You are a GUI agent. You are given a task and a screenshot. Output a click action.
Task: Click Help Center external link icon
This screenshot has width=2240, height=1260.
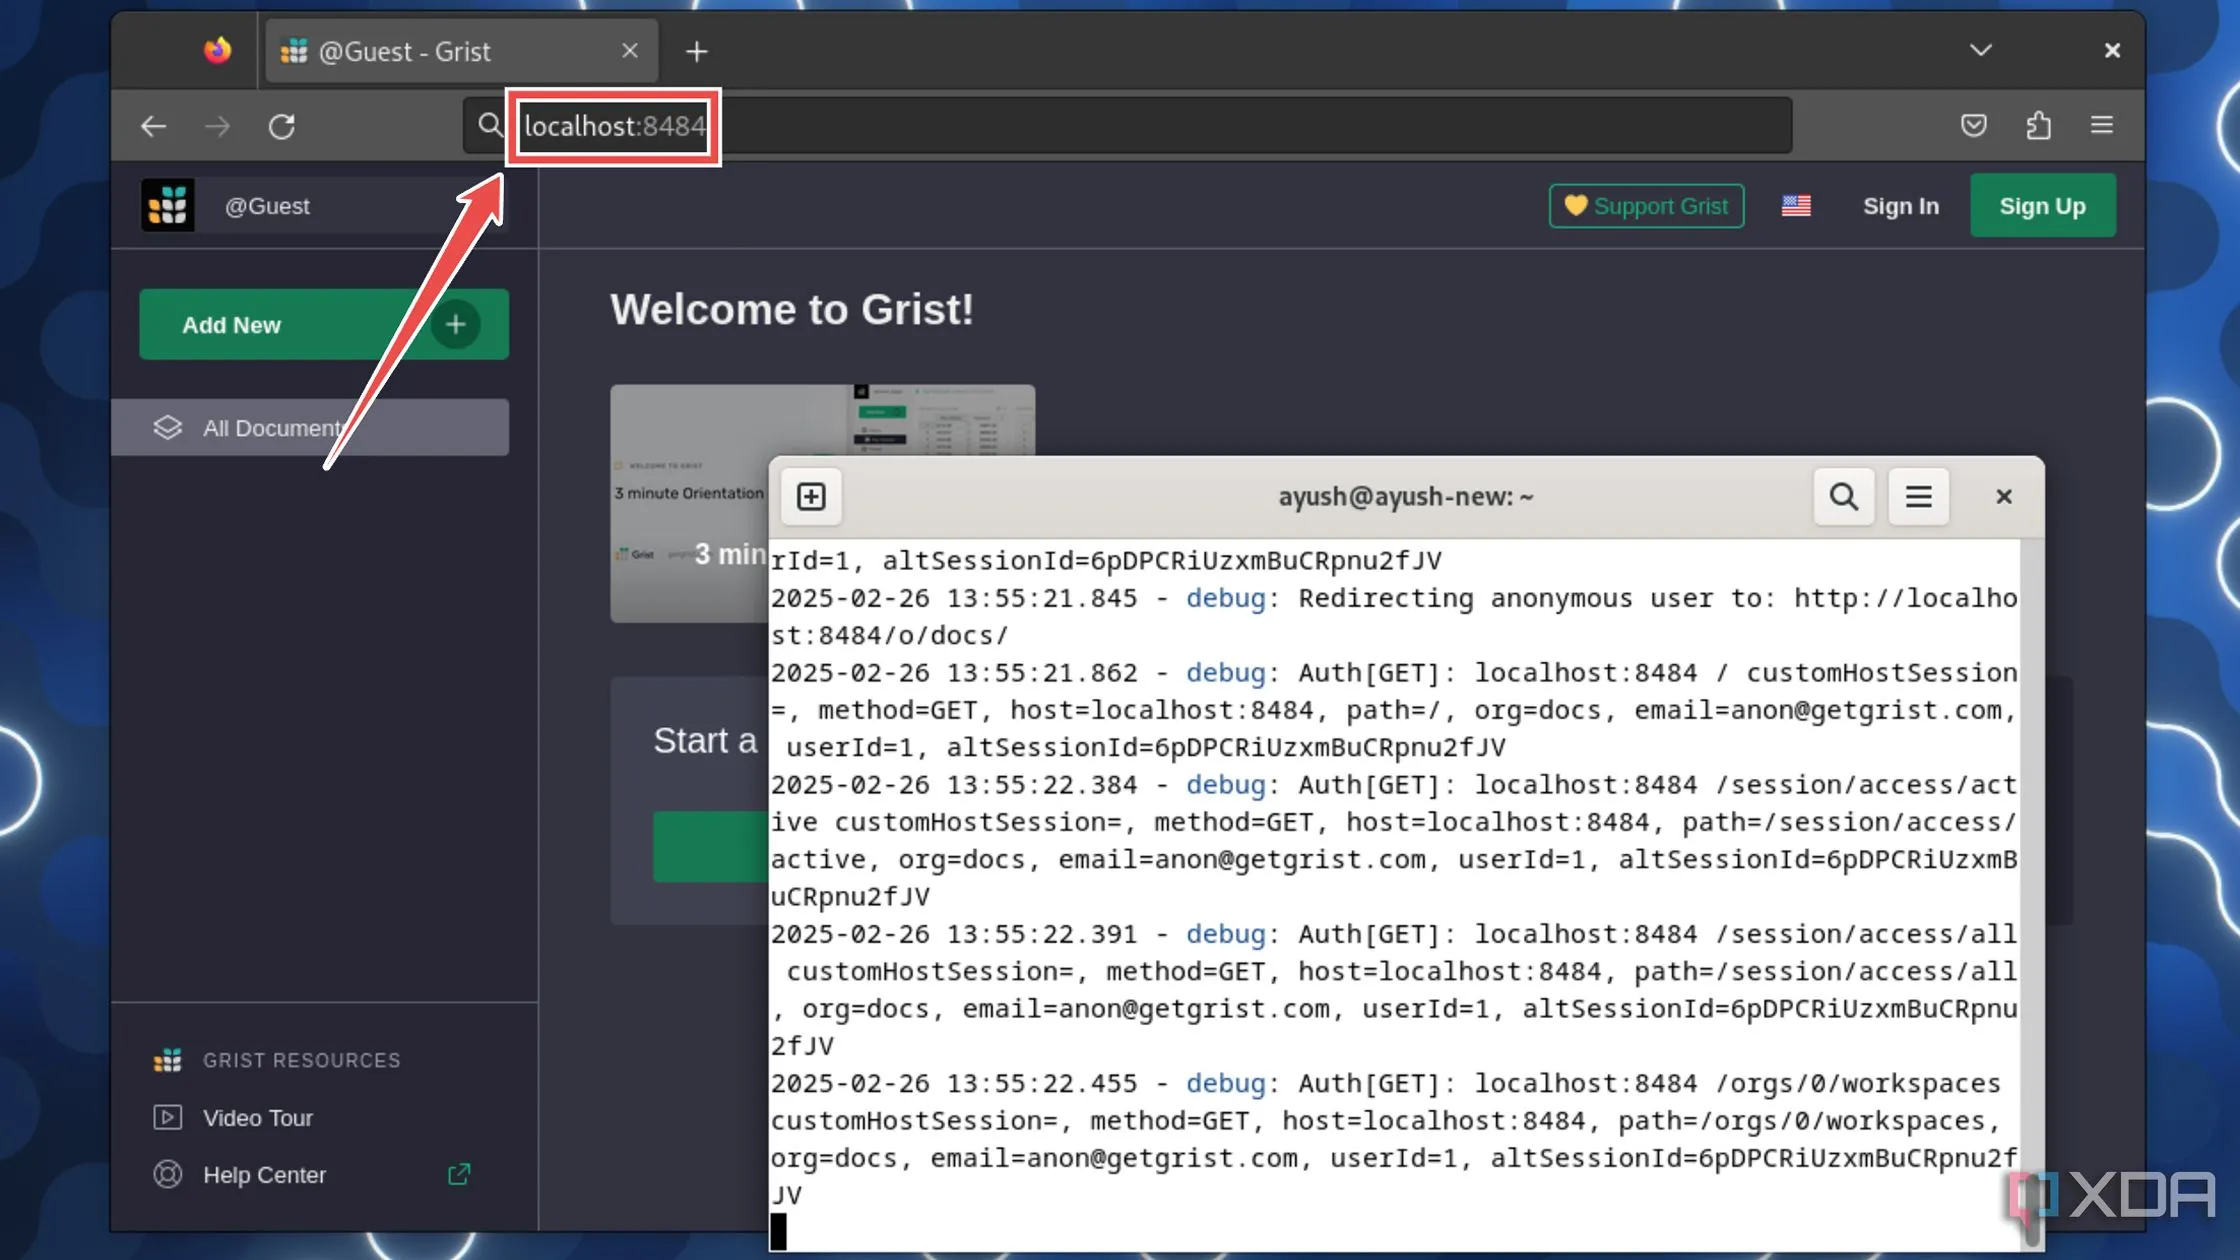459,1174
